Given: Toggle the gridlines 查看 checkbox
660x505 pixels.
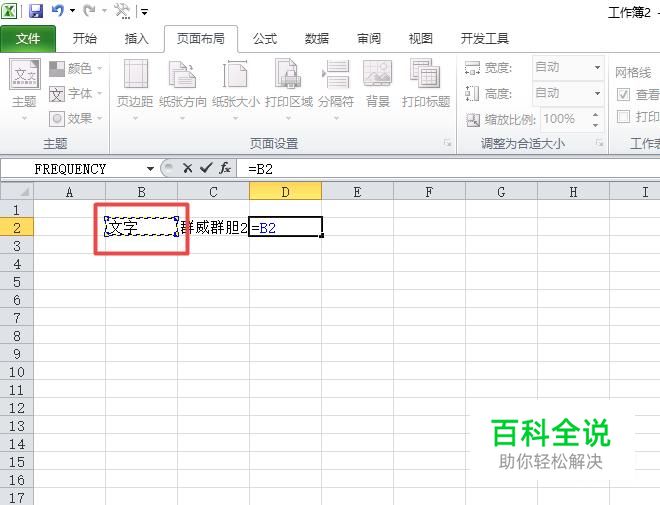Looking at the screenshot, I should pos(623,94).
